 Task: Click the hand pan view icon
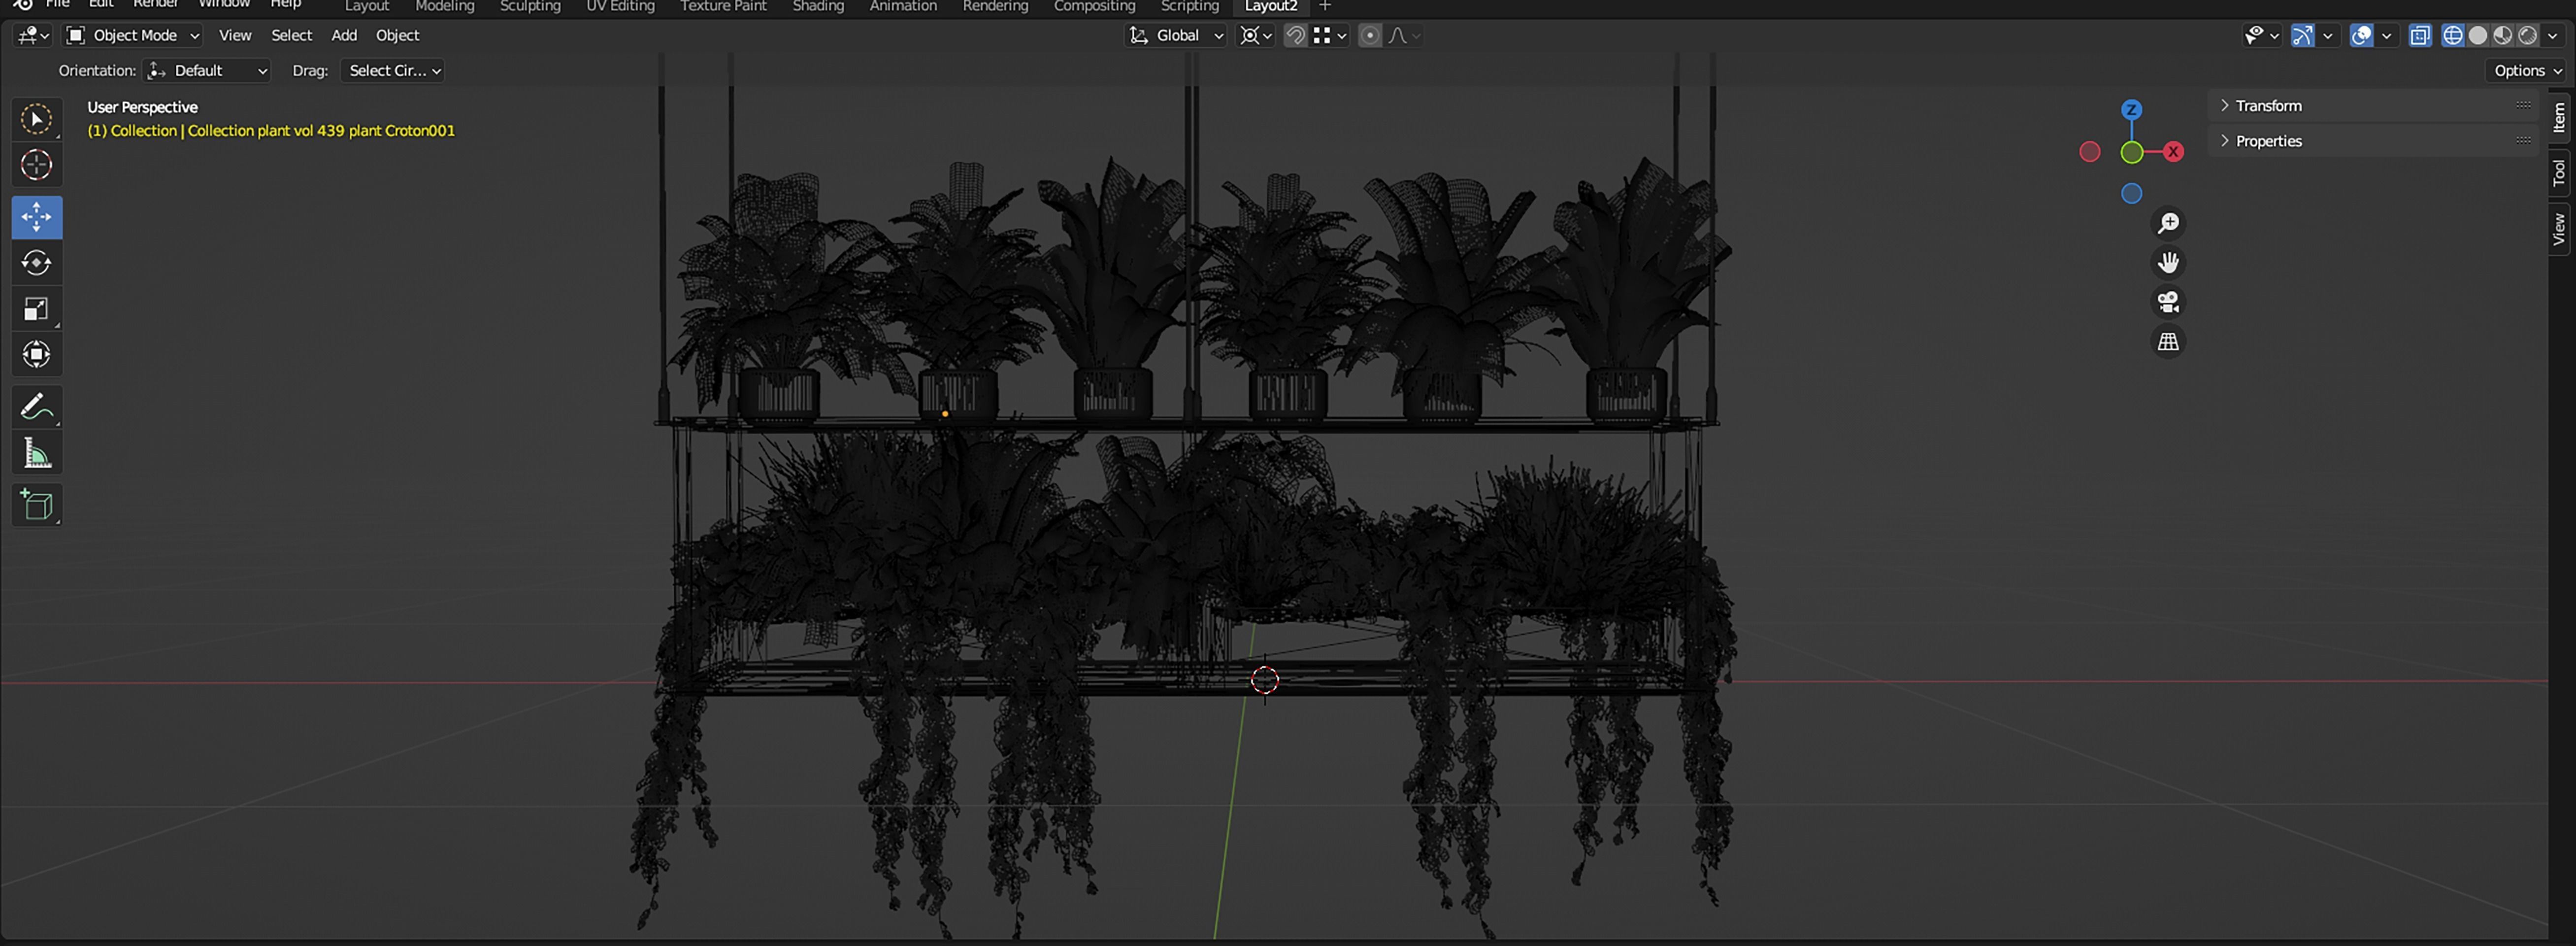point(2168,263)
